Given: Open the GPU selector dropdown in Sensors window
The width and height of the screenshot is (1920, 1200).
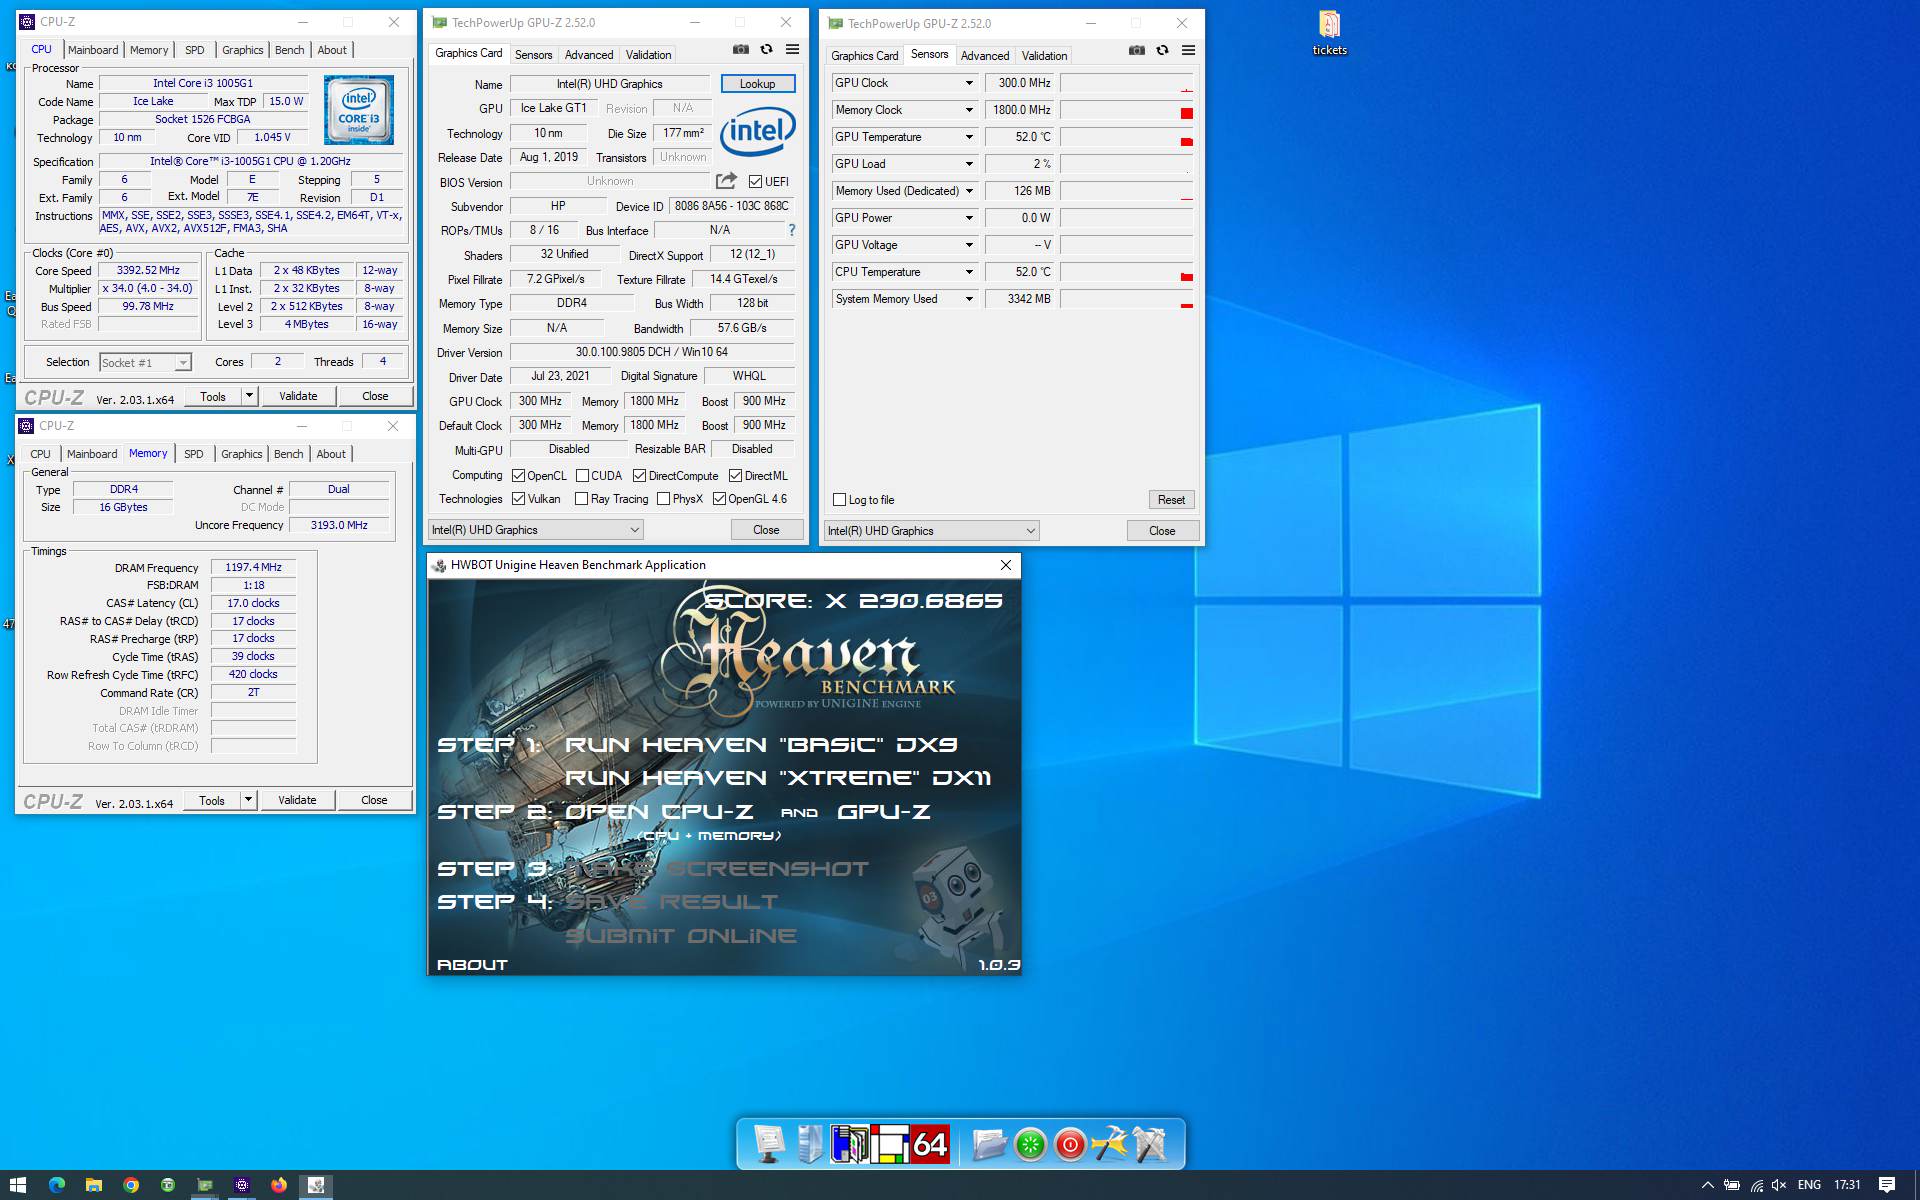Looking at the screenshot, I should 931,531.
